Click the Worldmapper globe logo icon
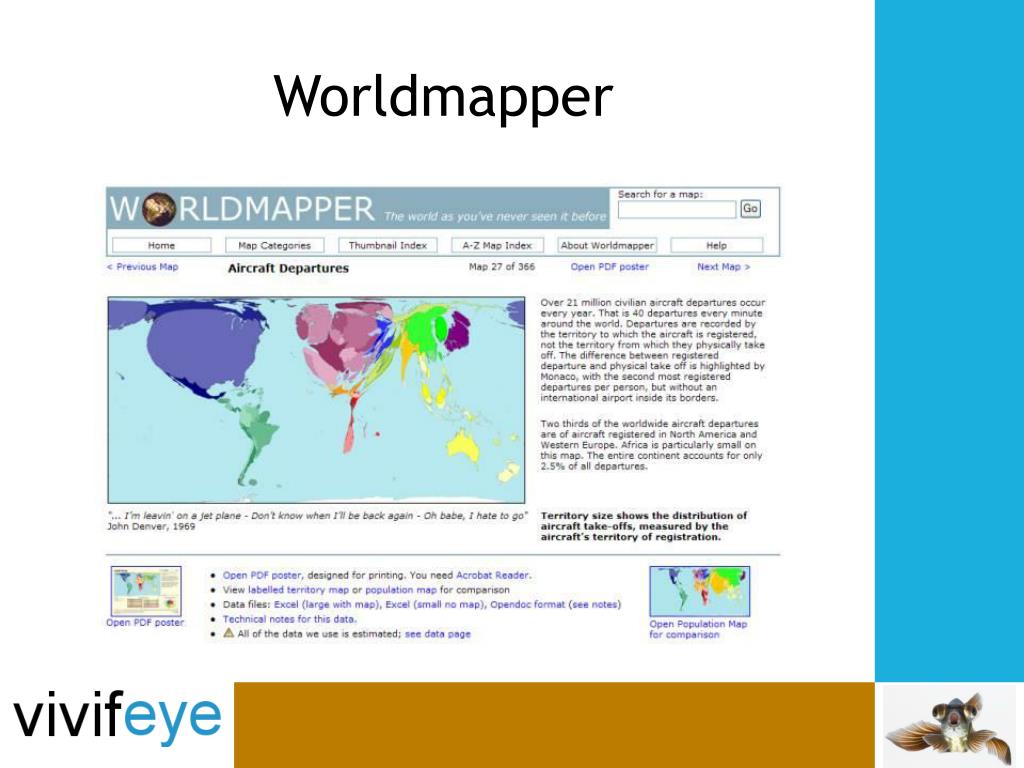 click(159, 210)
